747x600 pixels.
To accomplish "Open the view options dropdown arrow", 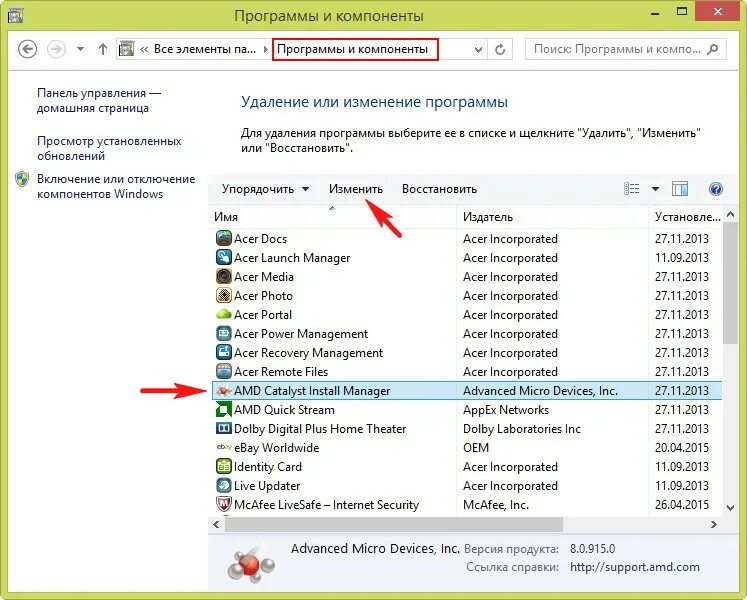I will click(x=656, y=189).
